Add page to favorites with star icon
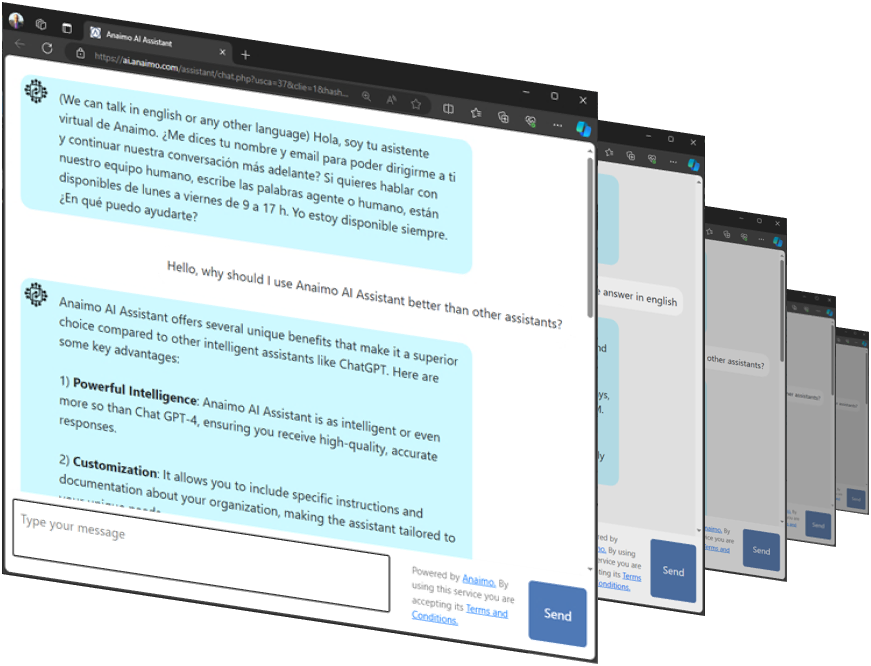The width and height of the screenshot is (871, 666). click(416, 103)
